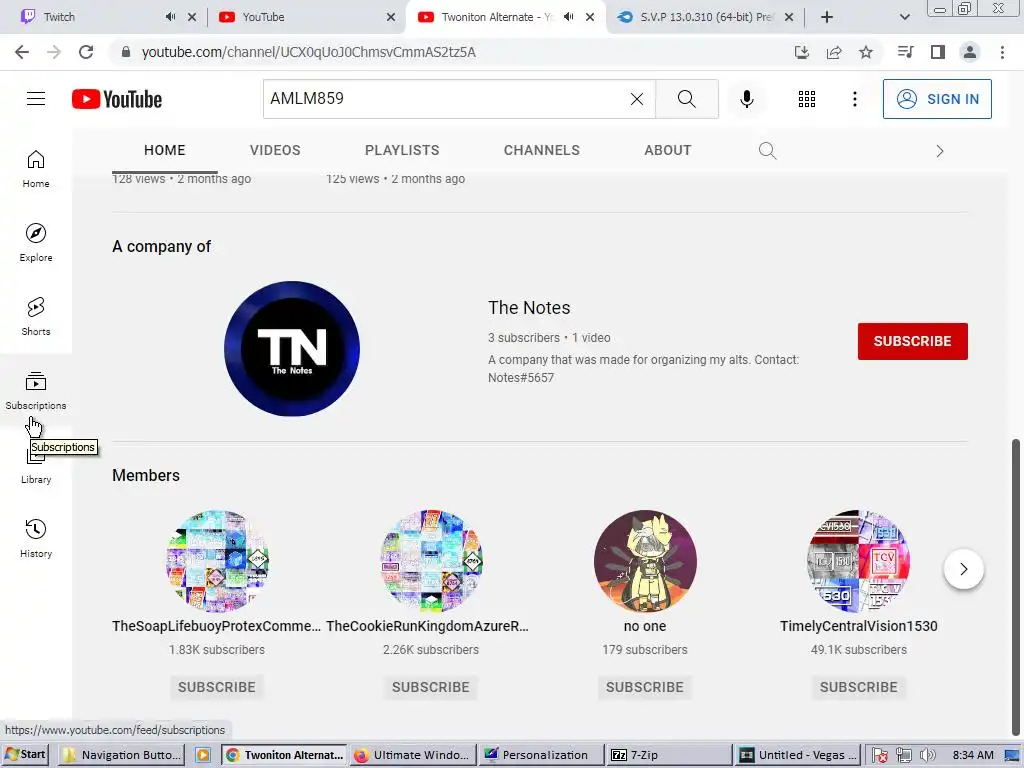Open The Notes channel title
This screenshot has width=1024, height=768.
click(529, 308)
